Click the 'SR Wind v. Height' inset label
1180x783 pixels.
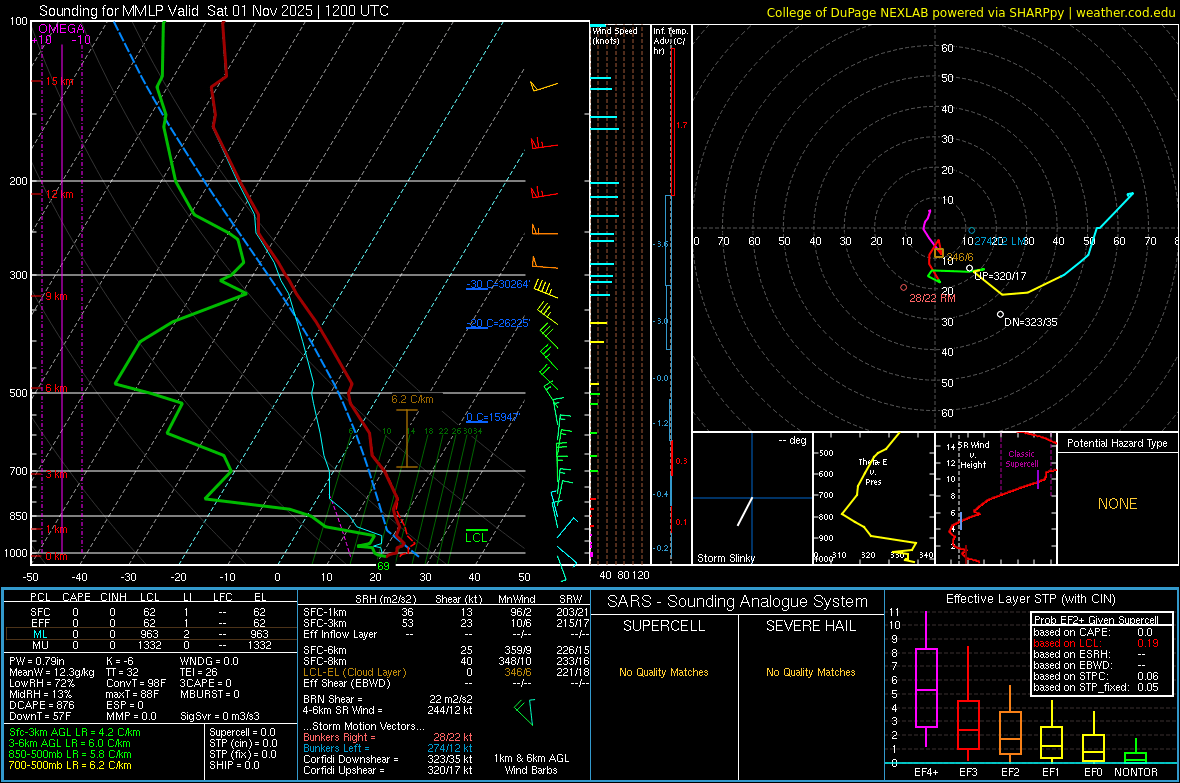(973, 455)
